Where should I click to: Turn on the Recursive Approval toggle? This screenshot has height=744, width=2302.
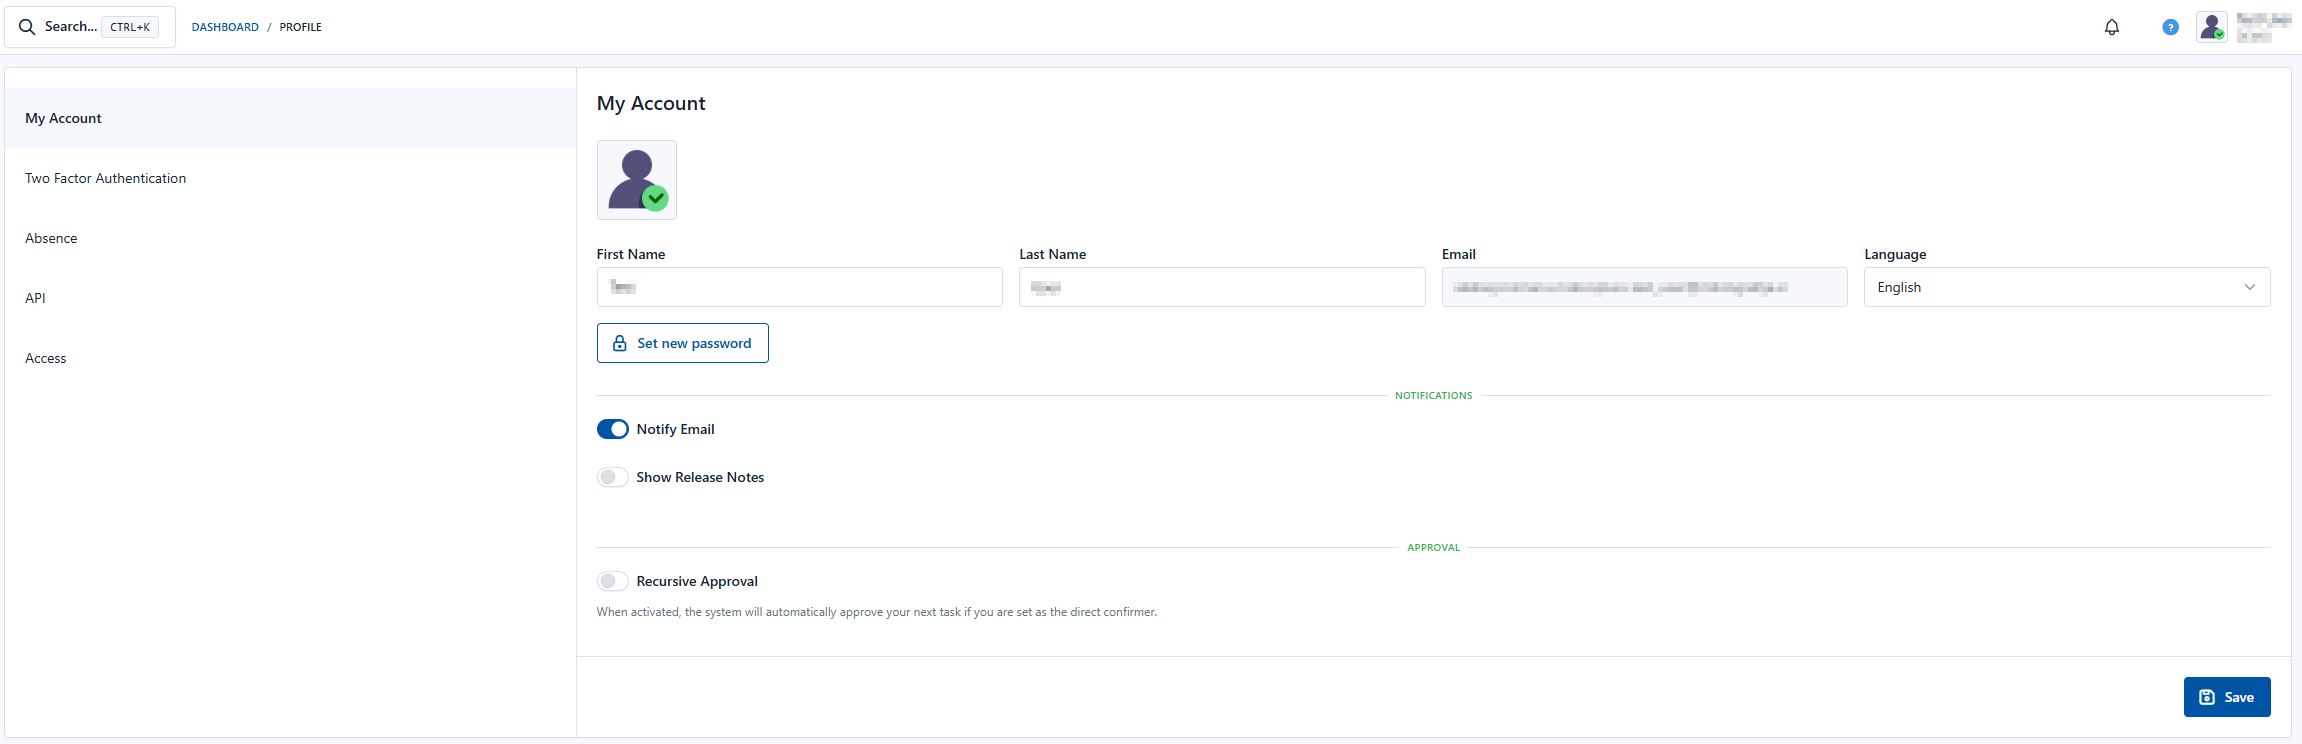tap(612, 581)
